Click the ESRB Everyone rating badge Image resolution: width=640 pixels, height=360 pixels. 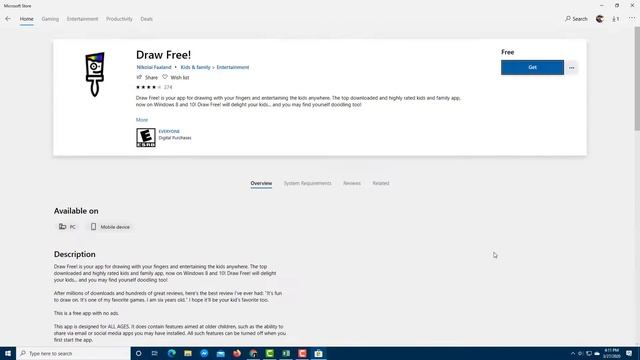tap(146, 138)
